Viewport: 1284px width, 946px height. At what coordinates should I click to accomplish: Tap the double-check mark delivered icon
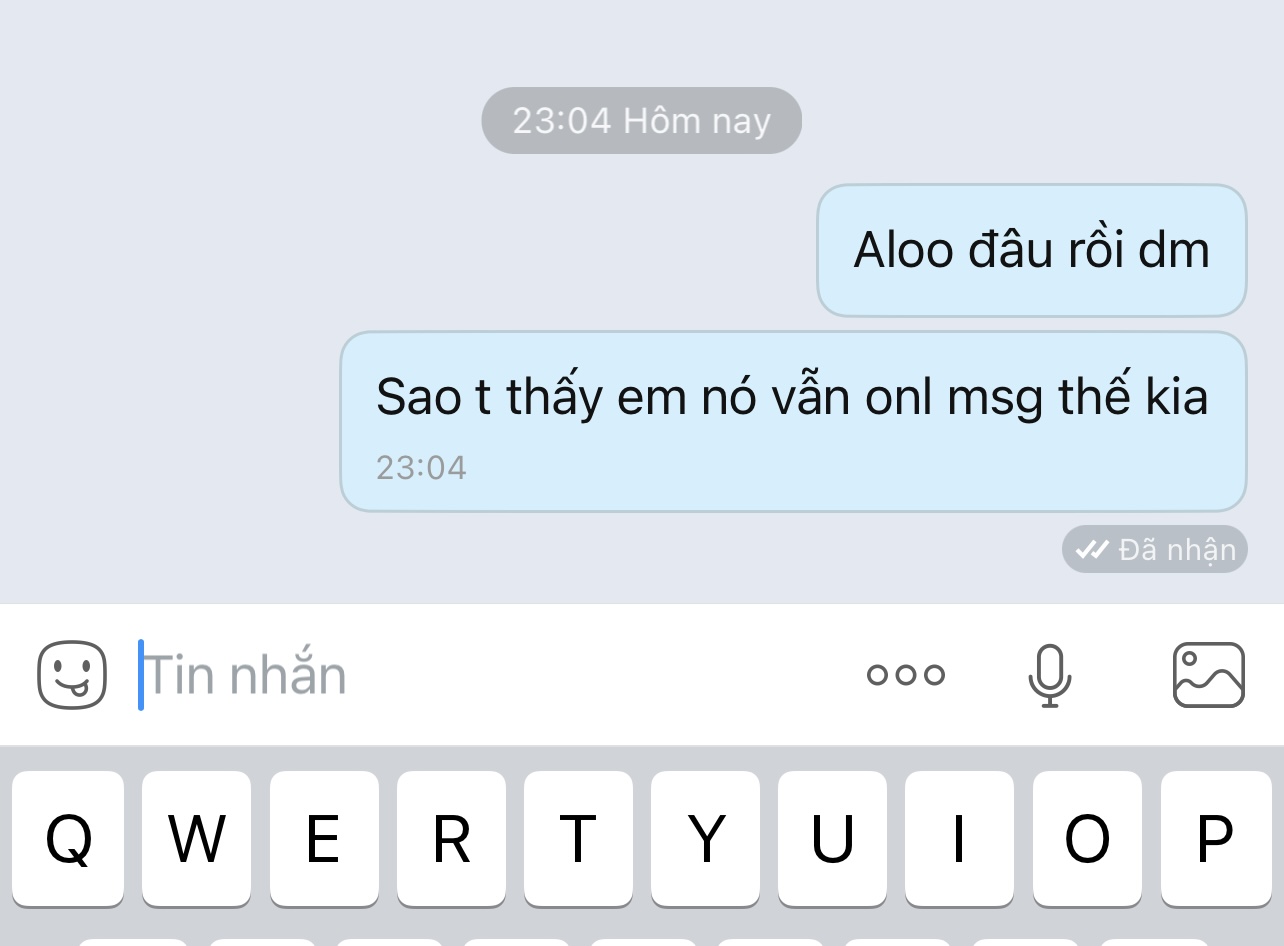pyautogui.click(x=1092, y=549)
